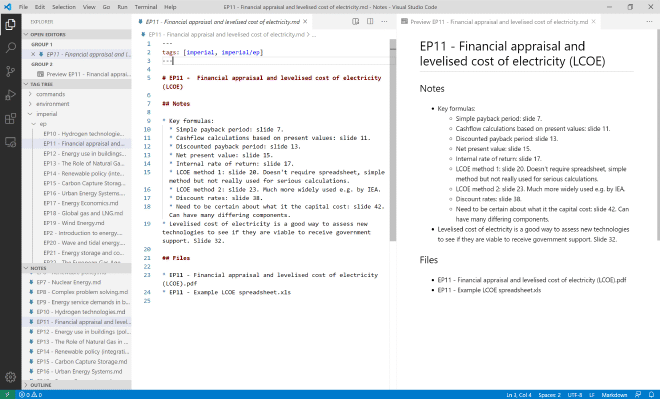
Task: Open EP8 - Complex problem solving.md in Notes
Action: tap(82, 292)
